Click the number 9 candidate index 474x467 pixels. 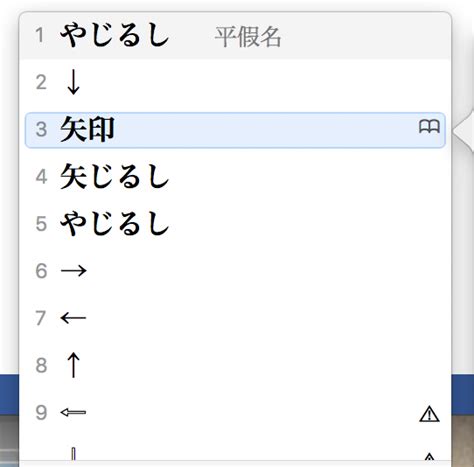(x=41, y=413)
